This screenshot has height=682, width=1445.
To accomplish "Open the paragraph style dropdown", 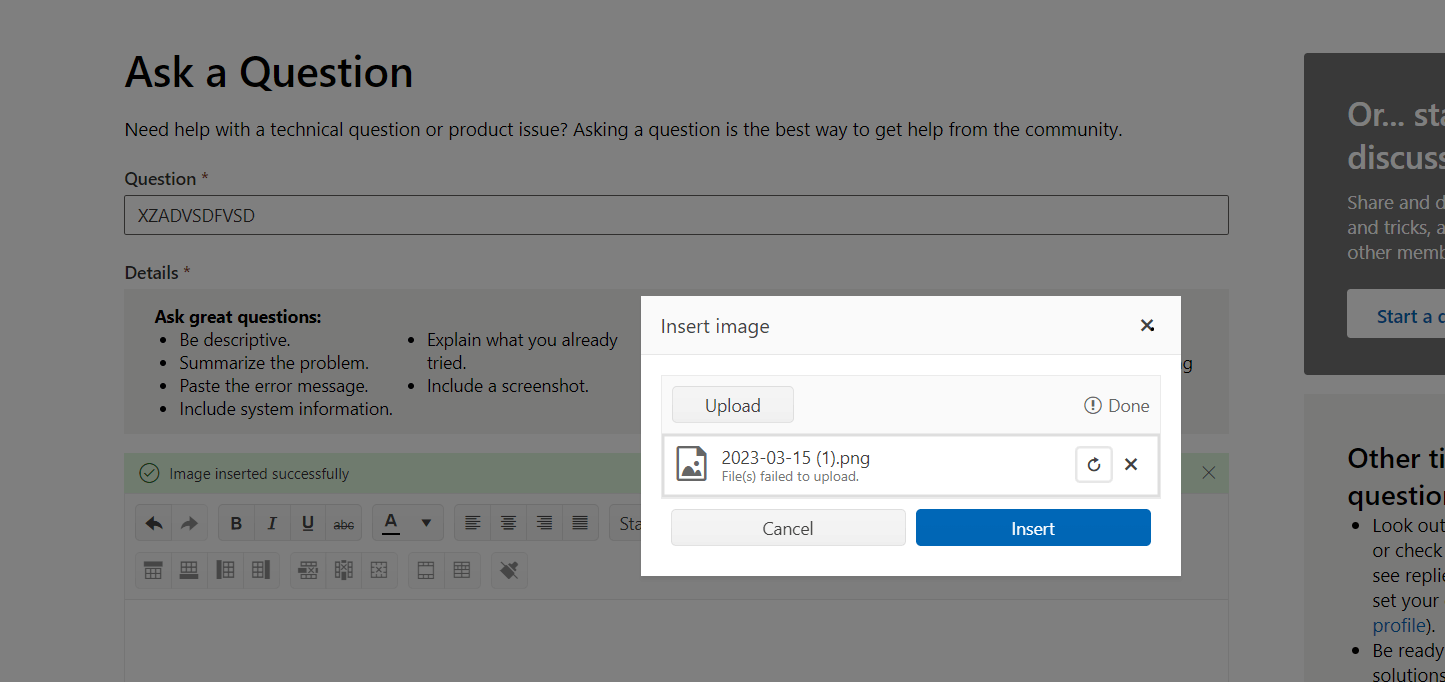I will click(x=626, y=523).
